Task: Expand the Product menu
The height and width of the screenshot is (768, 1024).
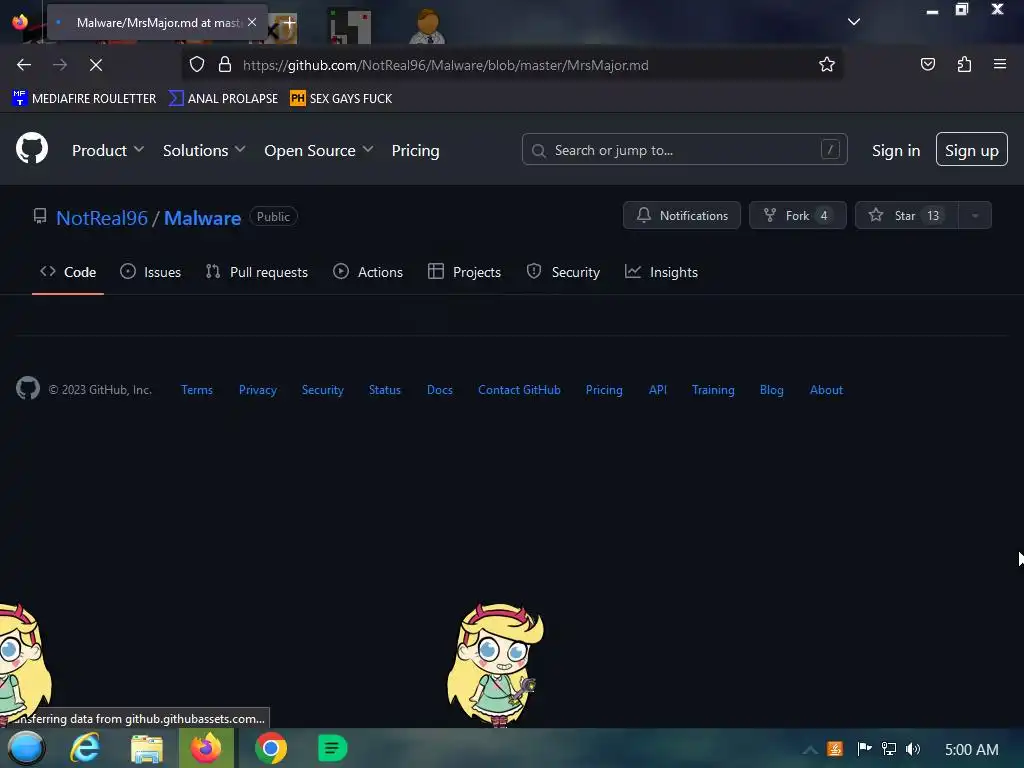Action: tap(108, 150)
